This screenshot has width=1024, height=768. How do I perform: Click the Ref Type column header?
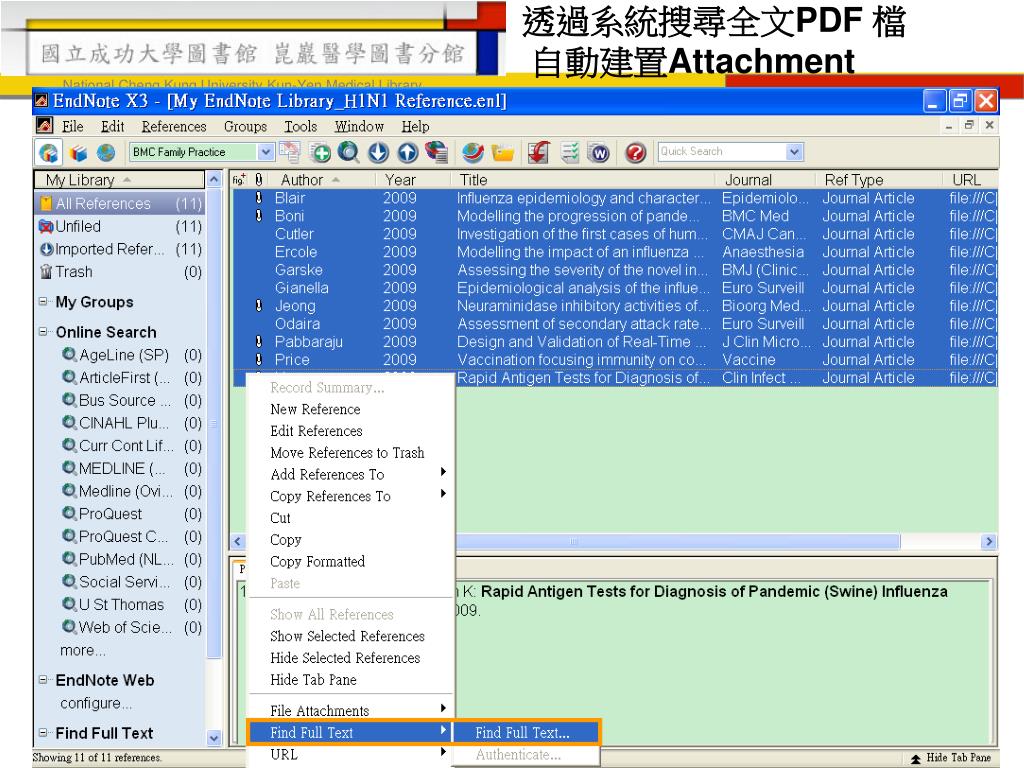click(x=878, y=180)
